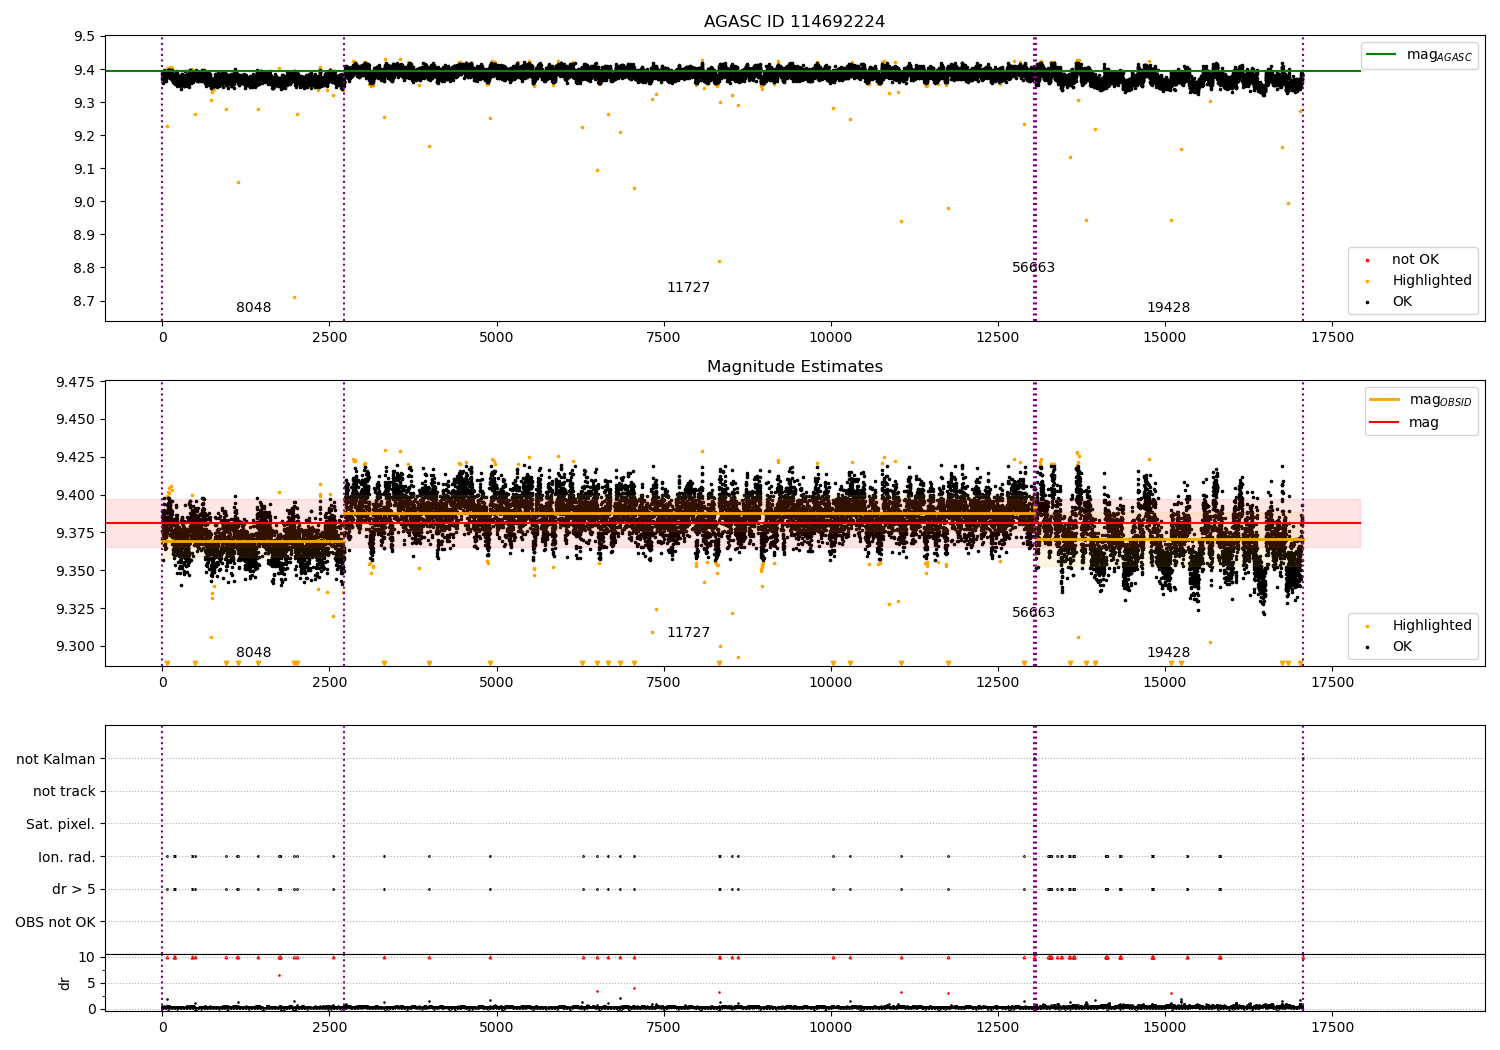
Task: Click x-axis tick 2500 under the flags plot
Action: [329, 1028]
